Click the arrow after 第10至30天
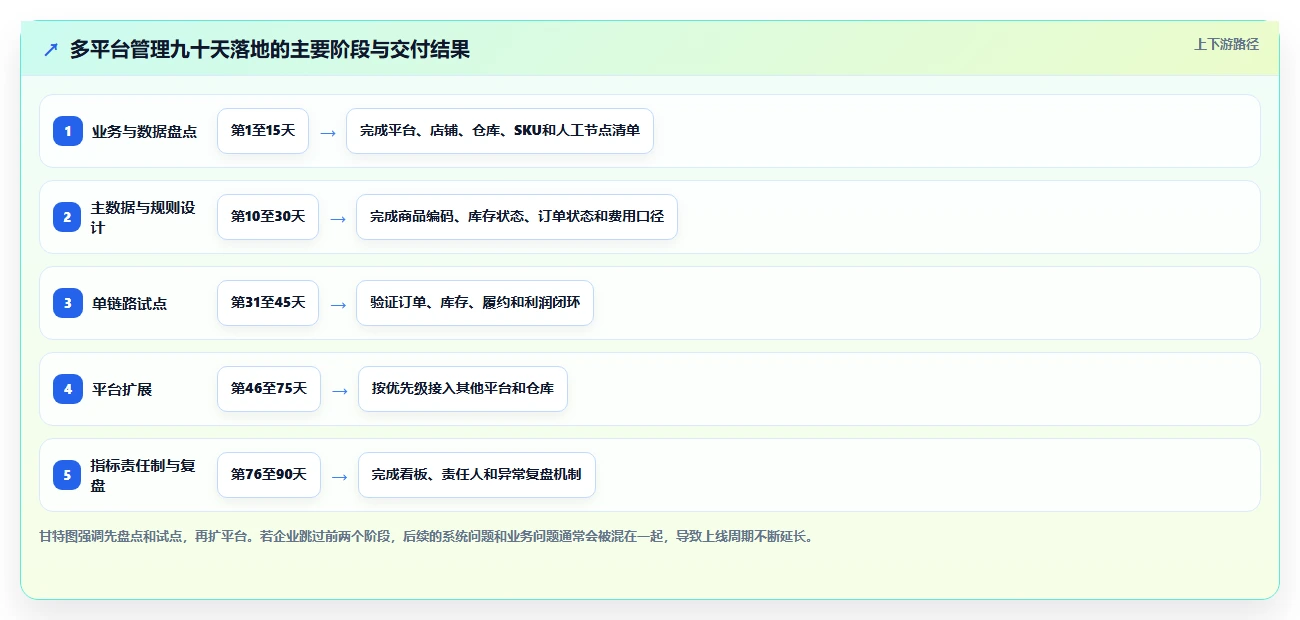This screenshot has height=620, width=1300. click(338, 218)
